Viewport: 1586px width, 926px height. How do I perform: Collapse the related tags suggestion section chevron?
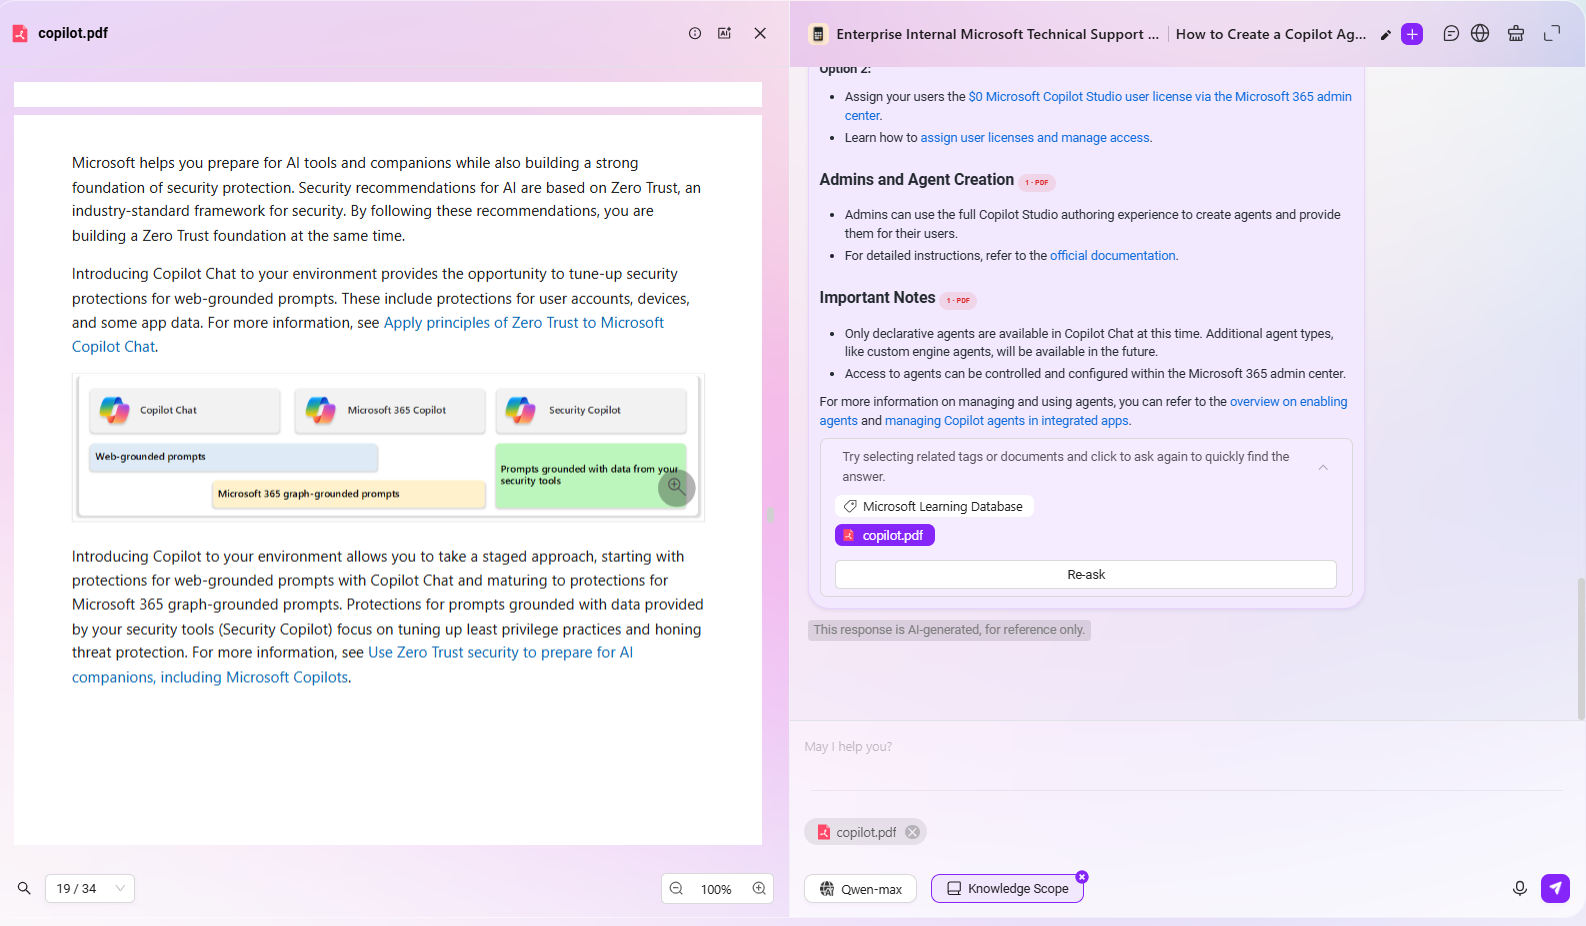[x=1323, y=467]
